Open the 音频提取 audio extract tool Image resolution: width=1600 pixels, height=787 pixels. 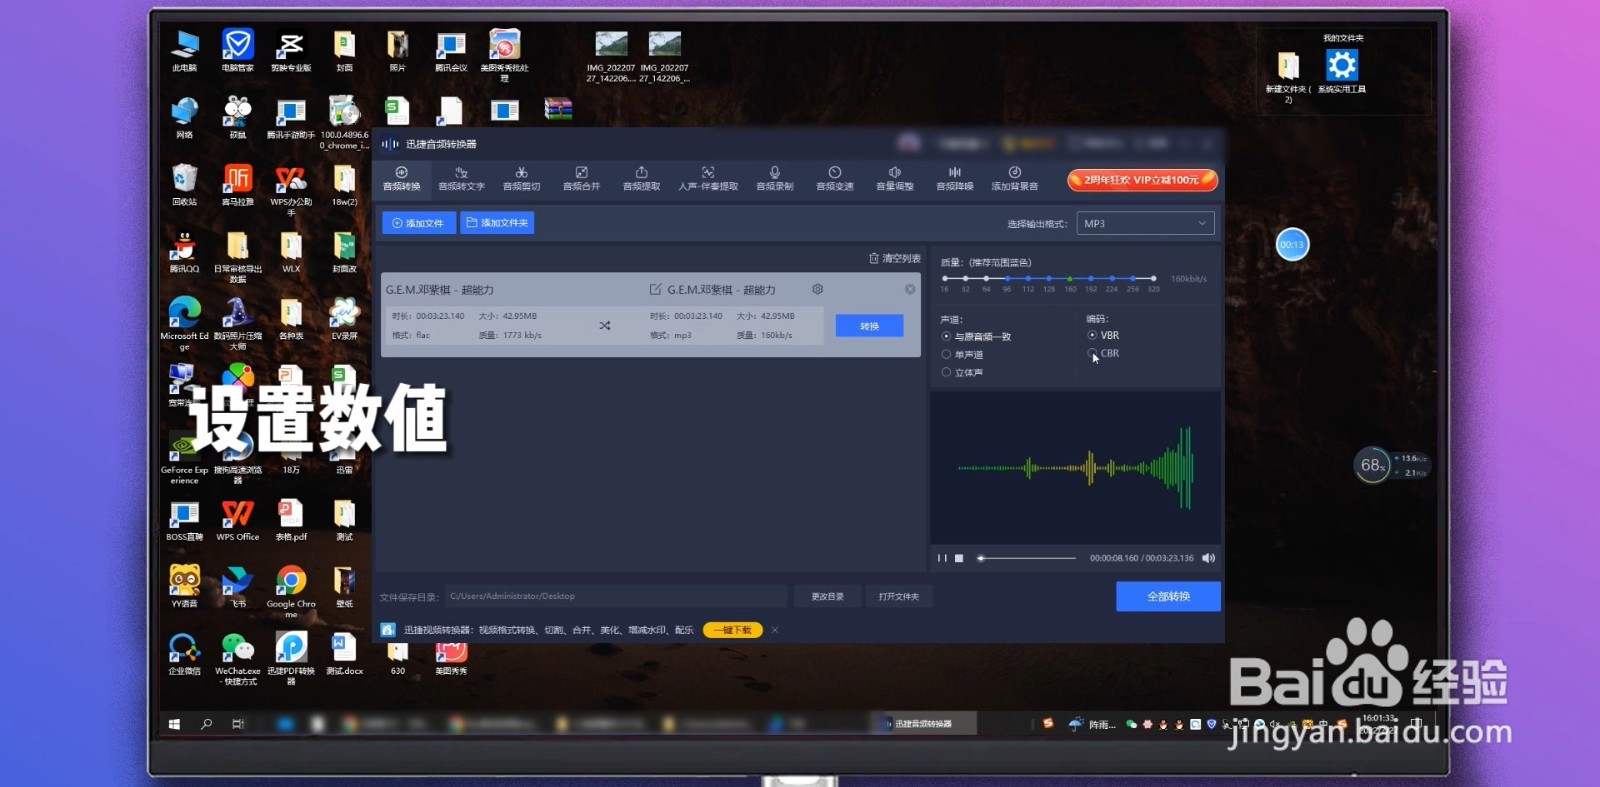coord(641,179)
